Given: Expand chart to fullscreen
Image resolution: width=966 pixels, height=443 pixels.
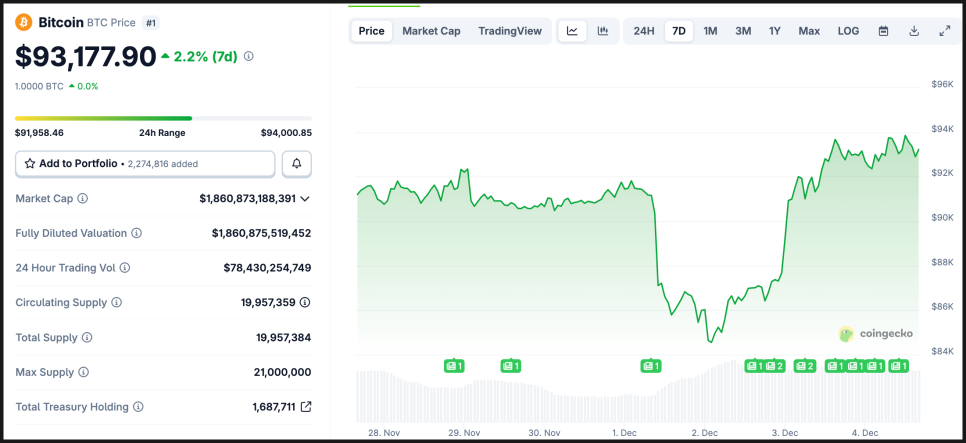Looking at the screenshot, I should coord(944,31).
